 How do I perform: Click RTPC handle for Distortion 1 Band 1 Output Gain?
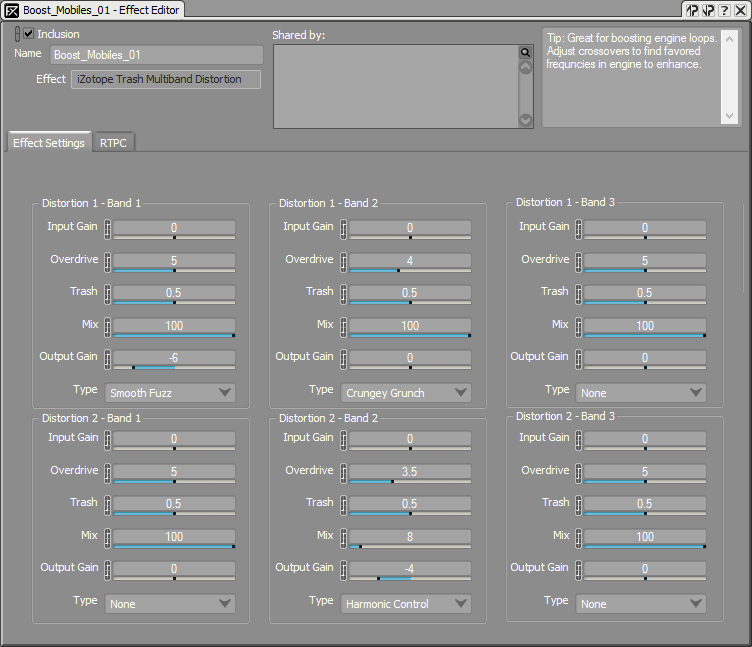click(x=107, y=360)
